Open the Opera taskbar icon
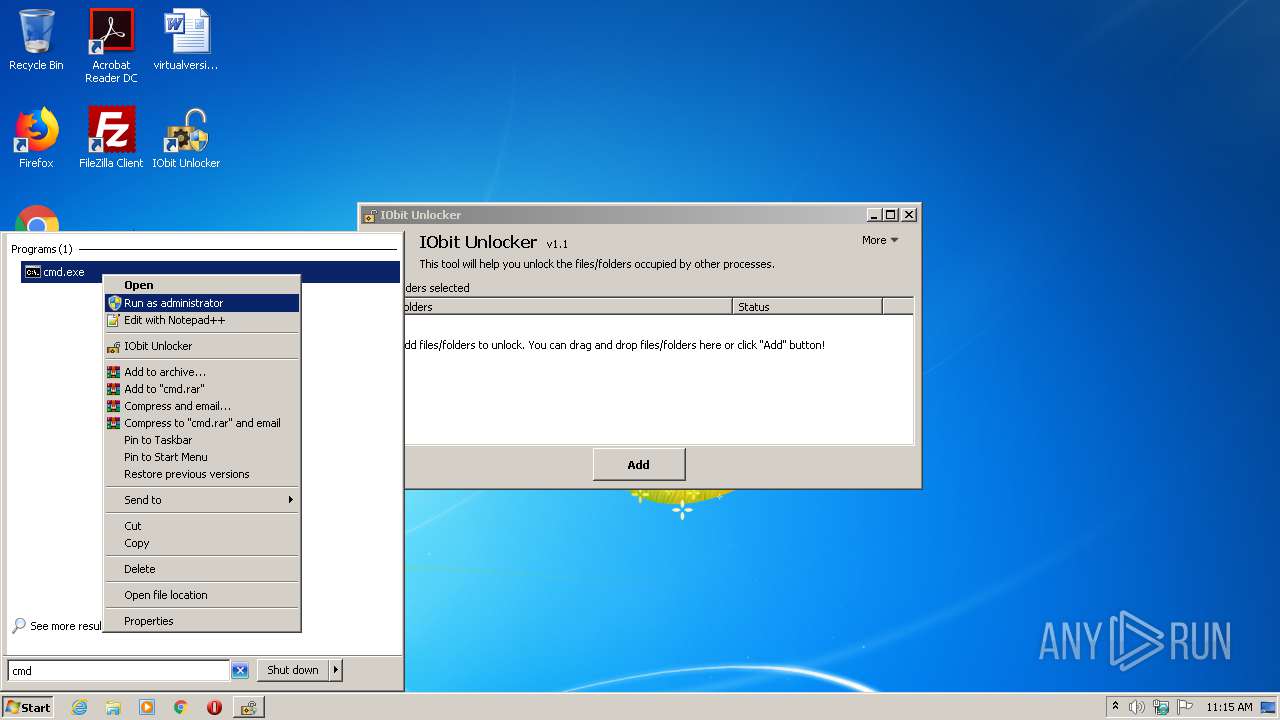 [214, 707]
